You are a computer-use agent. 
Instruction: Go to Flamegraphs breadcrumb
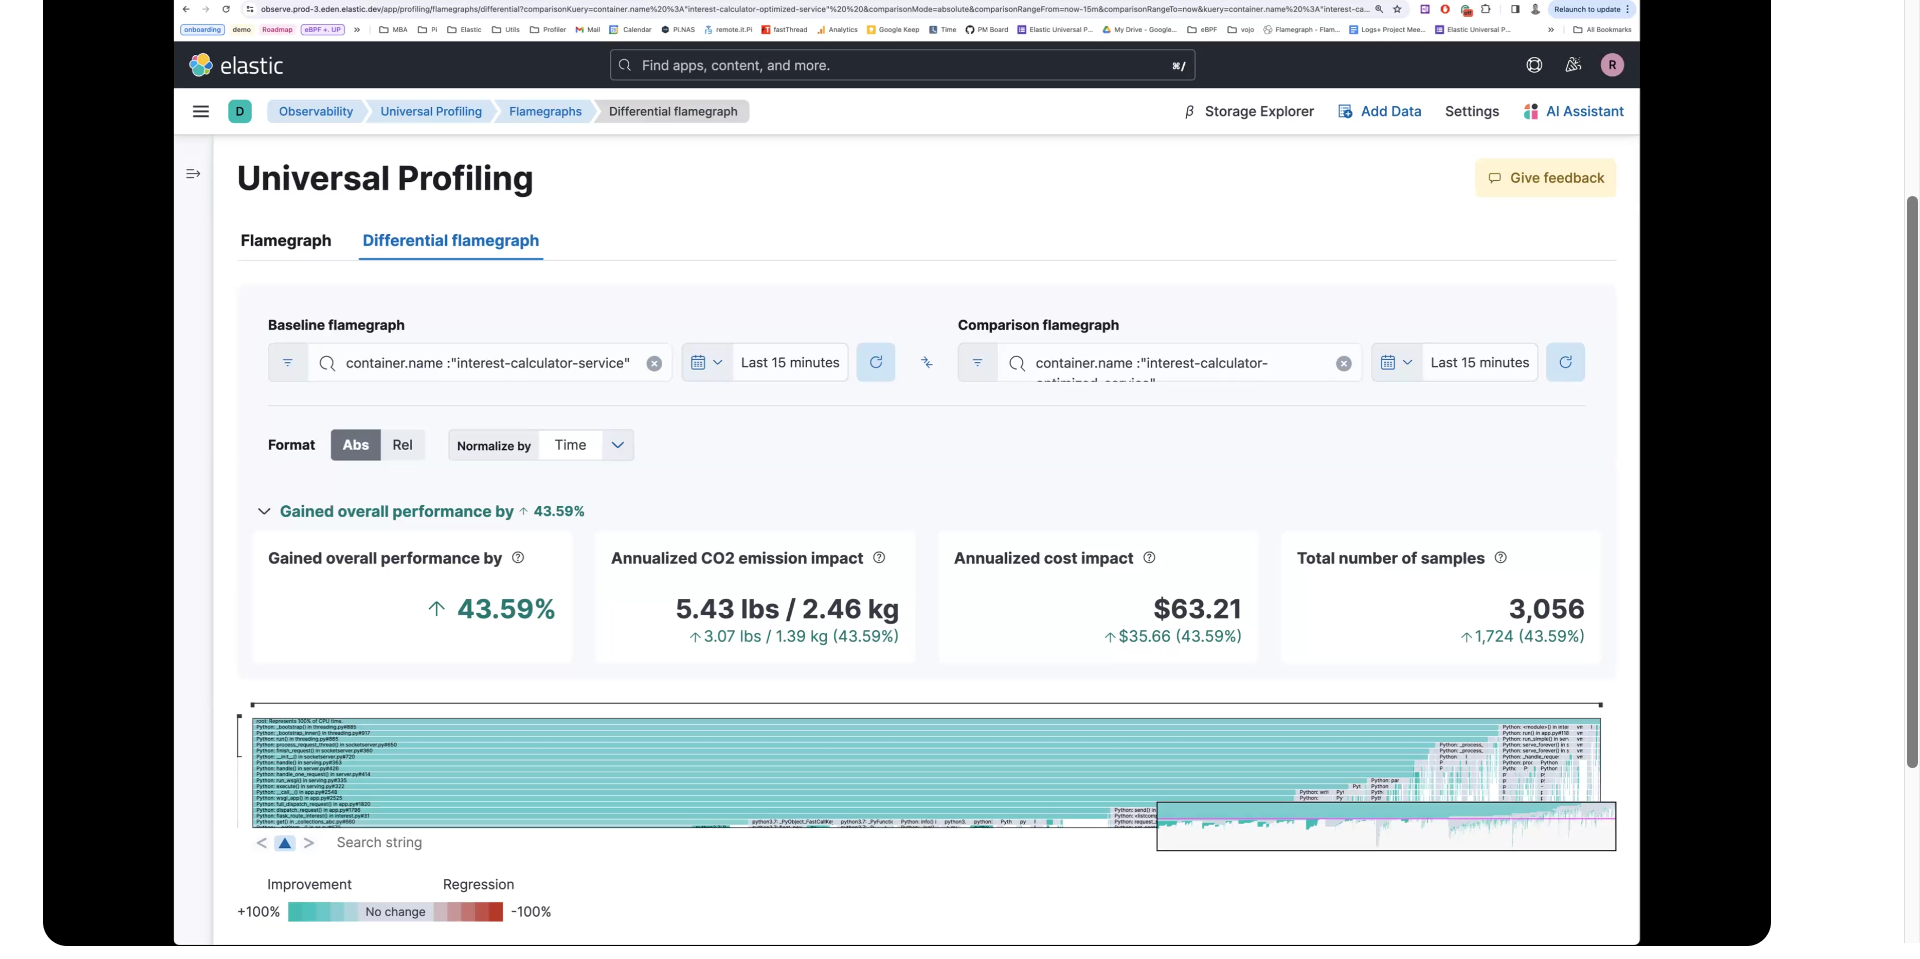pyautogui.click(x=545, y=111)
